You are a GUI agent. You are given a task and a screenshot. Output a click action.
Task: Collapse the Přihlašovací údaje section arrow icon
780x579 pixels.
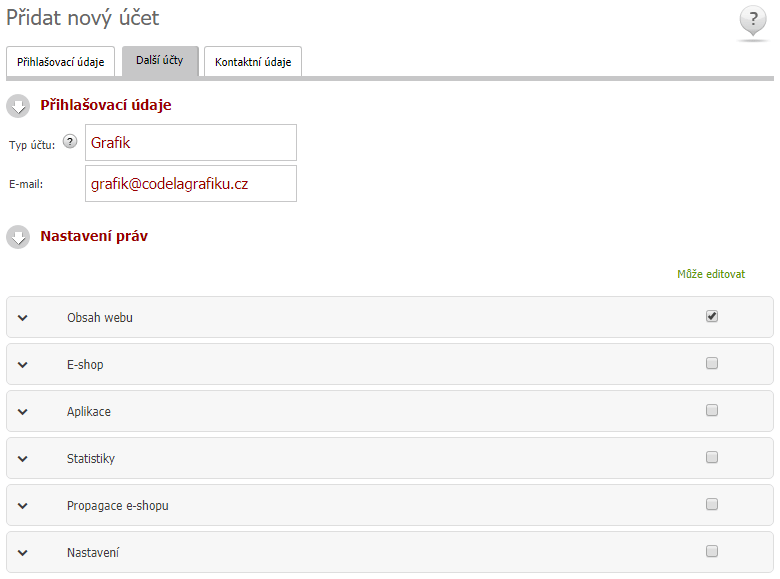pos(18,106)
